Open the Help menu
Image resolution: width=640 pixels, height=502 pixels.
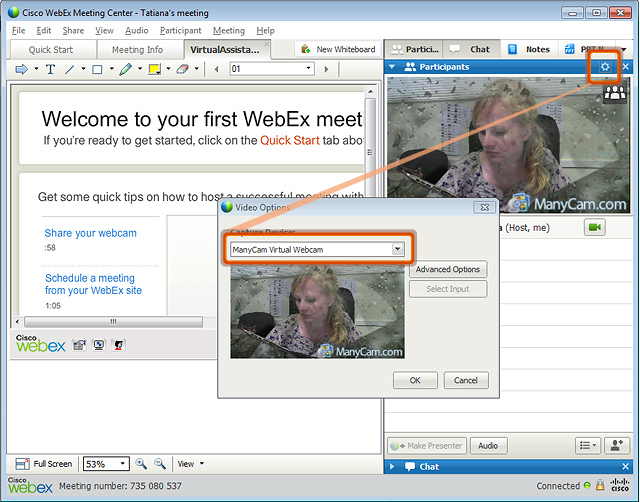pyautogui.click(x=265, y=31)
